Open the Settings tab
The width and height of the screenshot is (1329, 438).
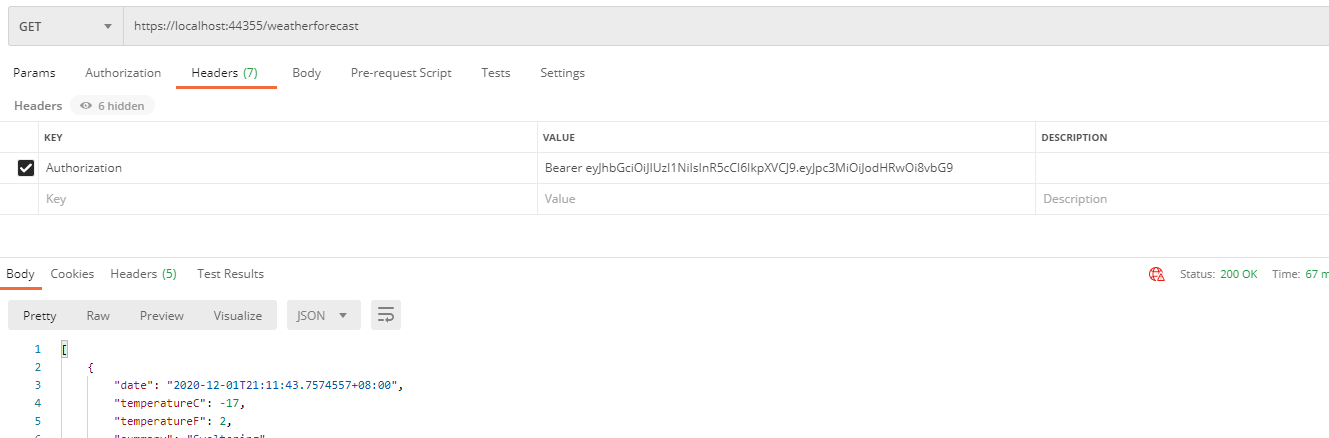[x=562, y=73]
